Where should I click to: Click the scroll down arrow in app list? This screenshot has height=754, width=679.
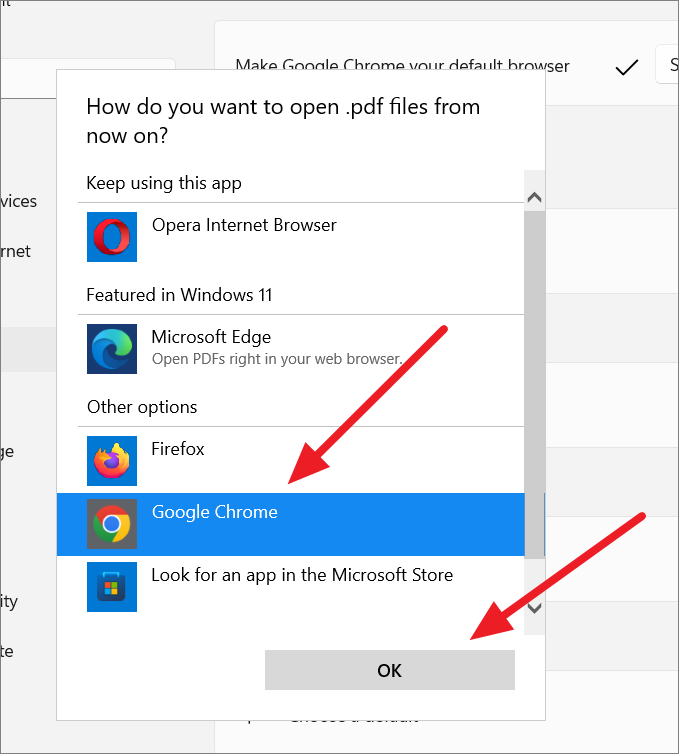pos(534,608)
